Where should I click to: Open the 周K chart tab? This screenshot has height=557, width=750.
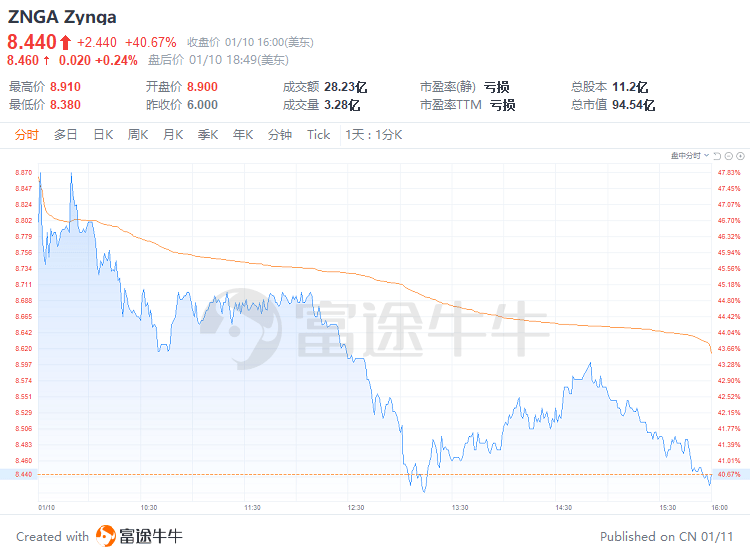pyautogui.click(x=138, y=135)
